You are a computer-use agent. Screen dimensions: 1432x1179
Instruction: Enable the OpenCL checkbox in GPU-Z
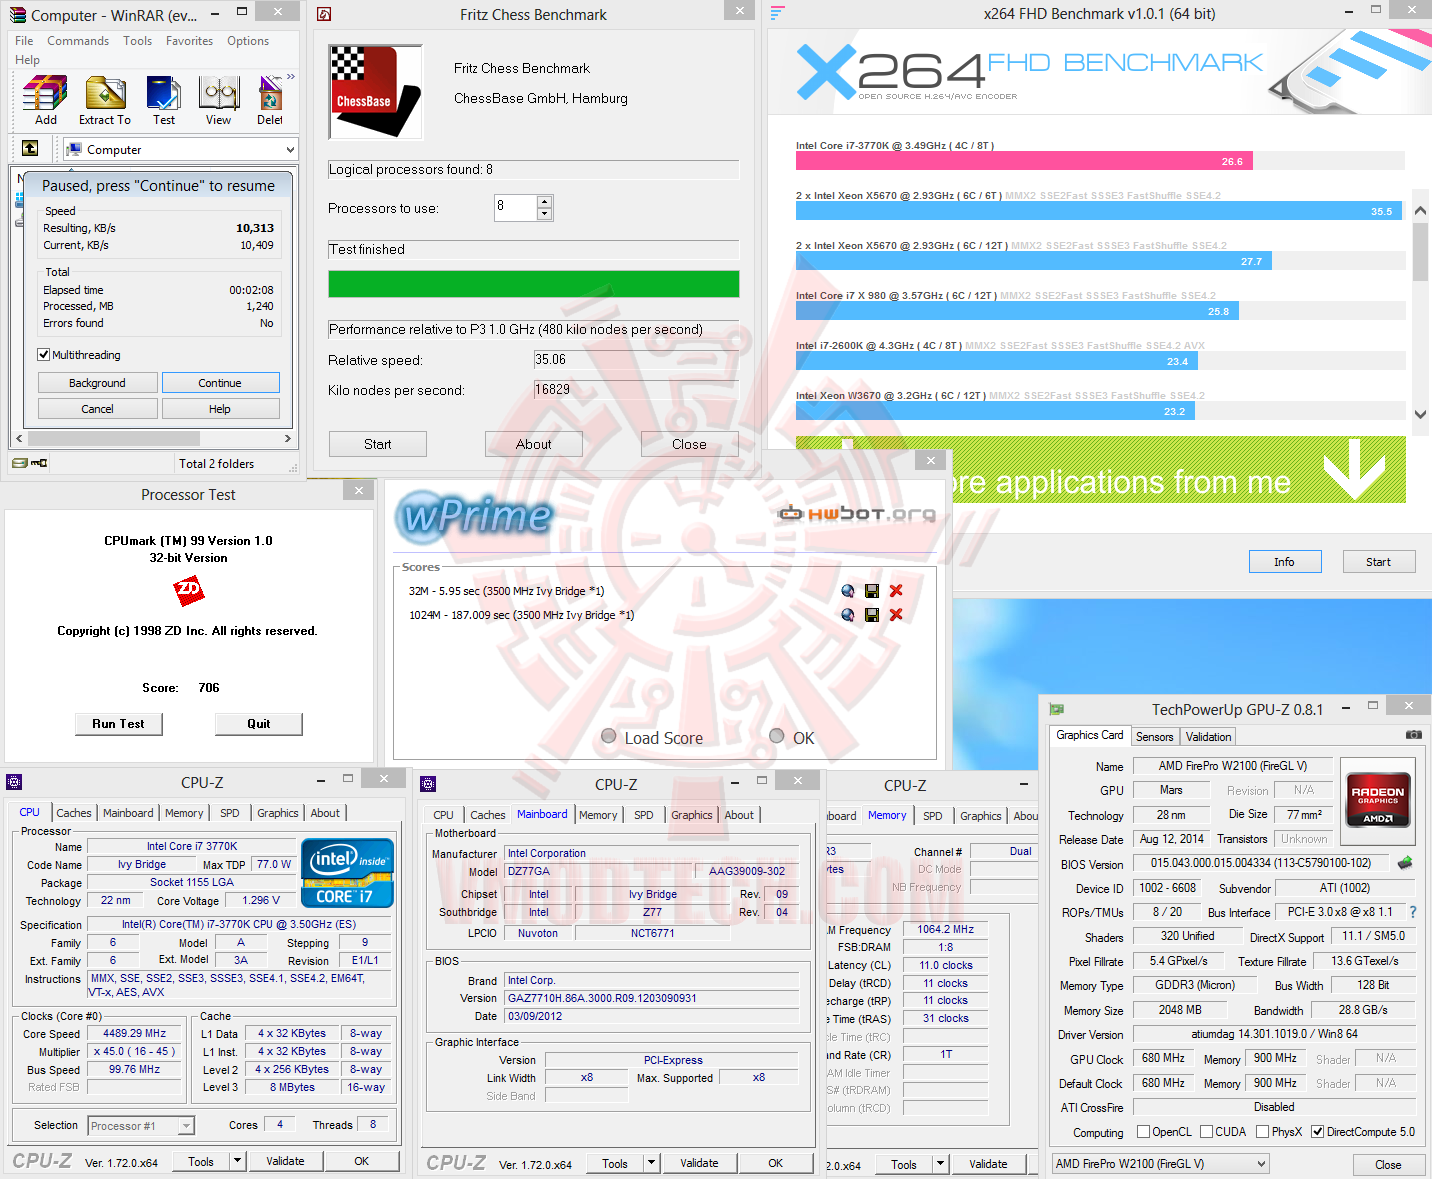[1143, 1131]
